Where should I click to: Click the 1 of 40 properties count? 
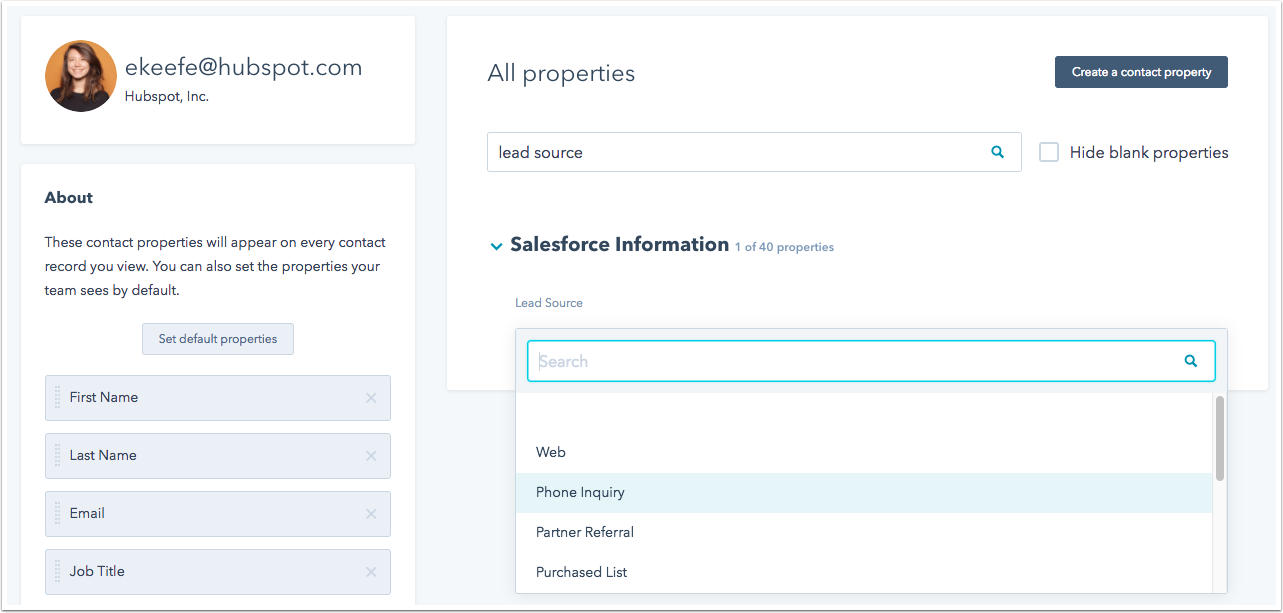pyautogui.click(x=784, y=247)
